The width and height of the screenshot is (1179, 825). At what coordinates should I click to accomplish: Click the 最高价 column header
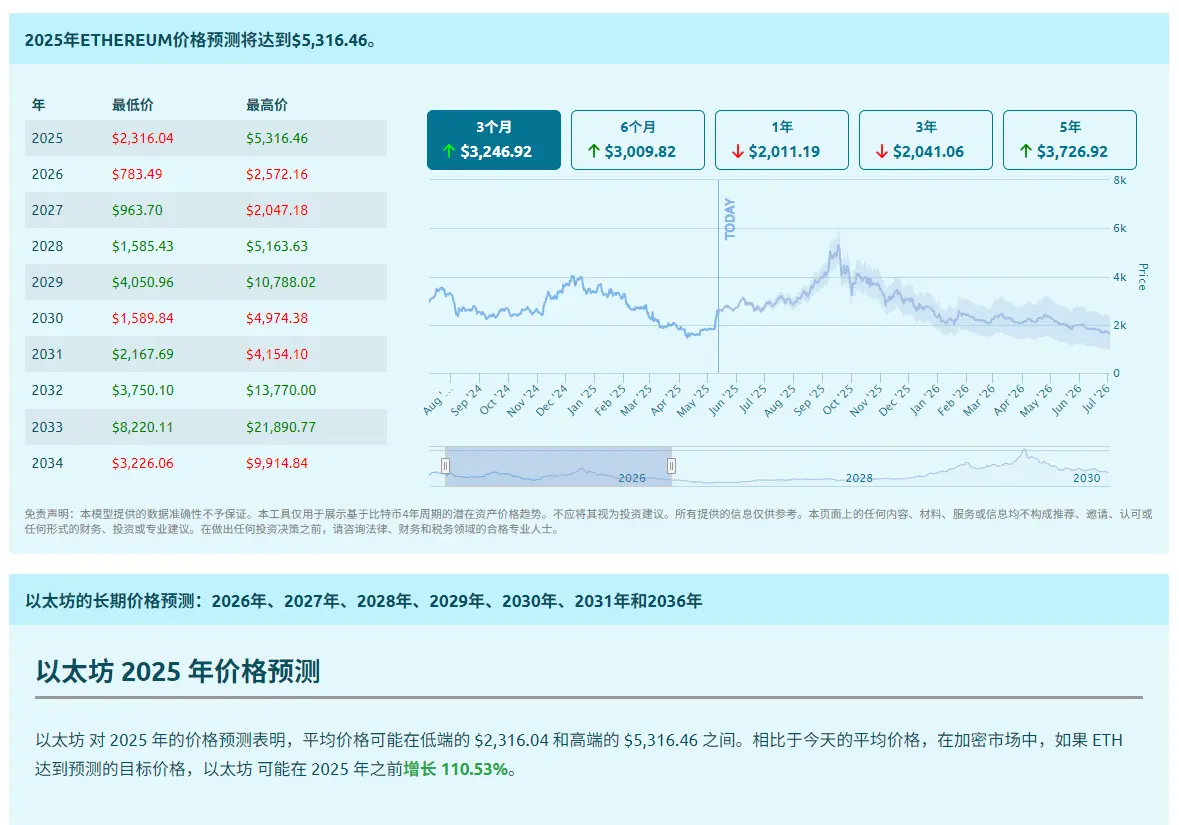(x=267, y=105)
